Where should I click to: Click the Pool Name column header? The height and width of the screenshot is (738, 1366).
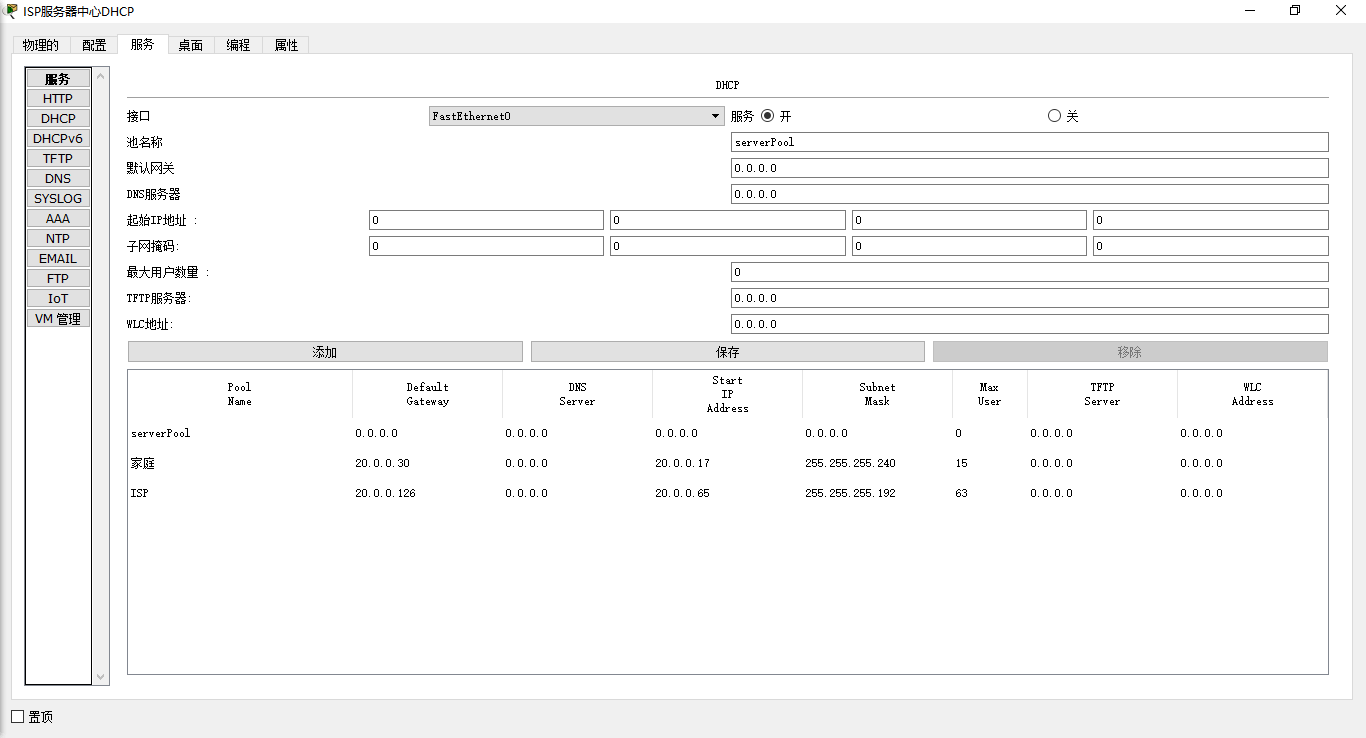240,394
